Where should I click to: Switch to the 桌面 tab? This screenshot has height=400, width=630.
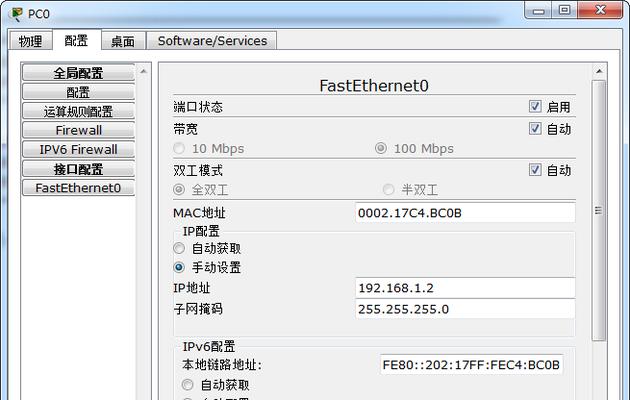[123, 41]
